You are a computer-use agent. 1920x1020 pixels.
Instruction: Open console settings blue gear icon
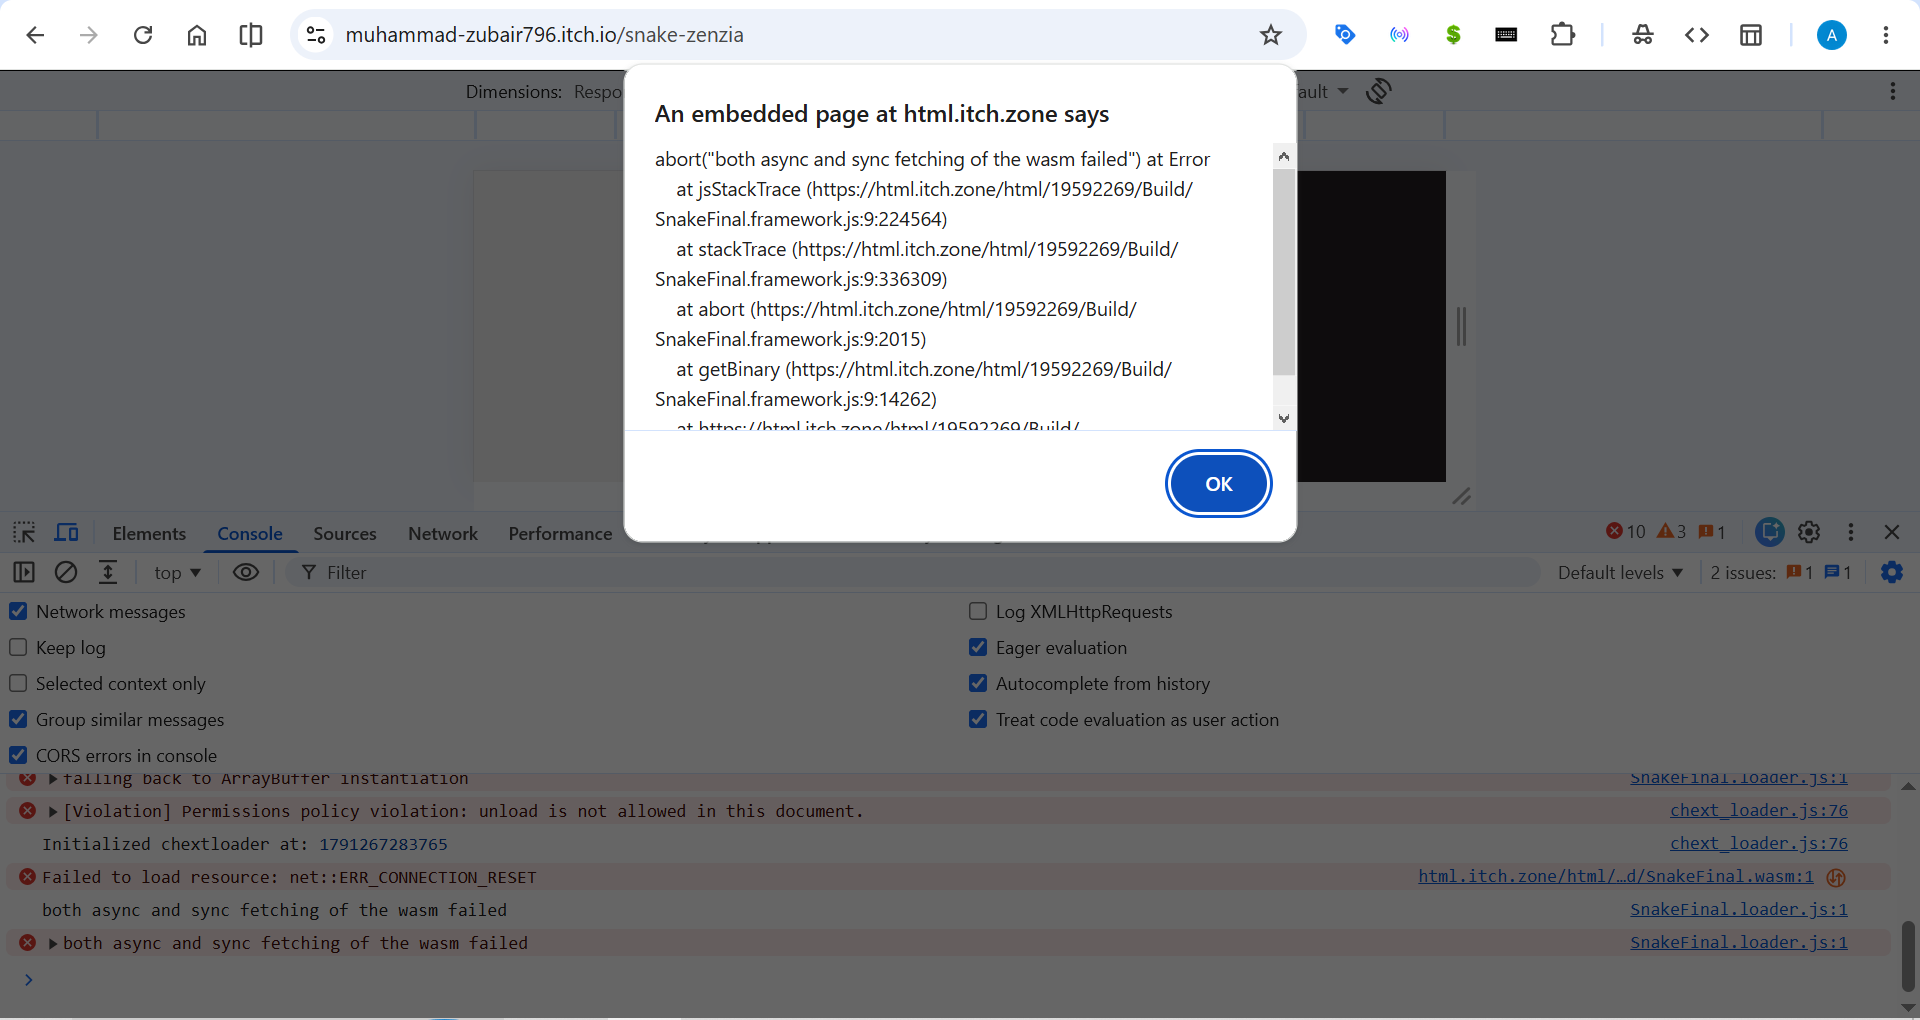[1892, 572]
